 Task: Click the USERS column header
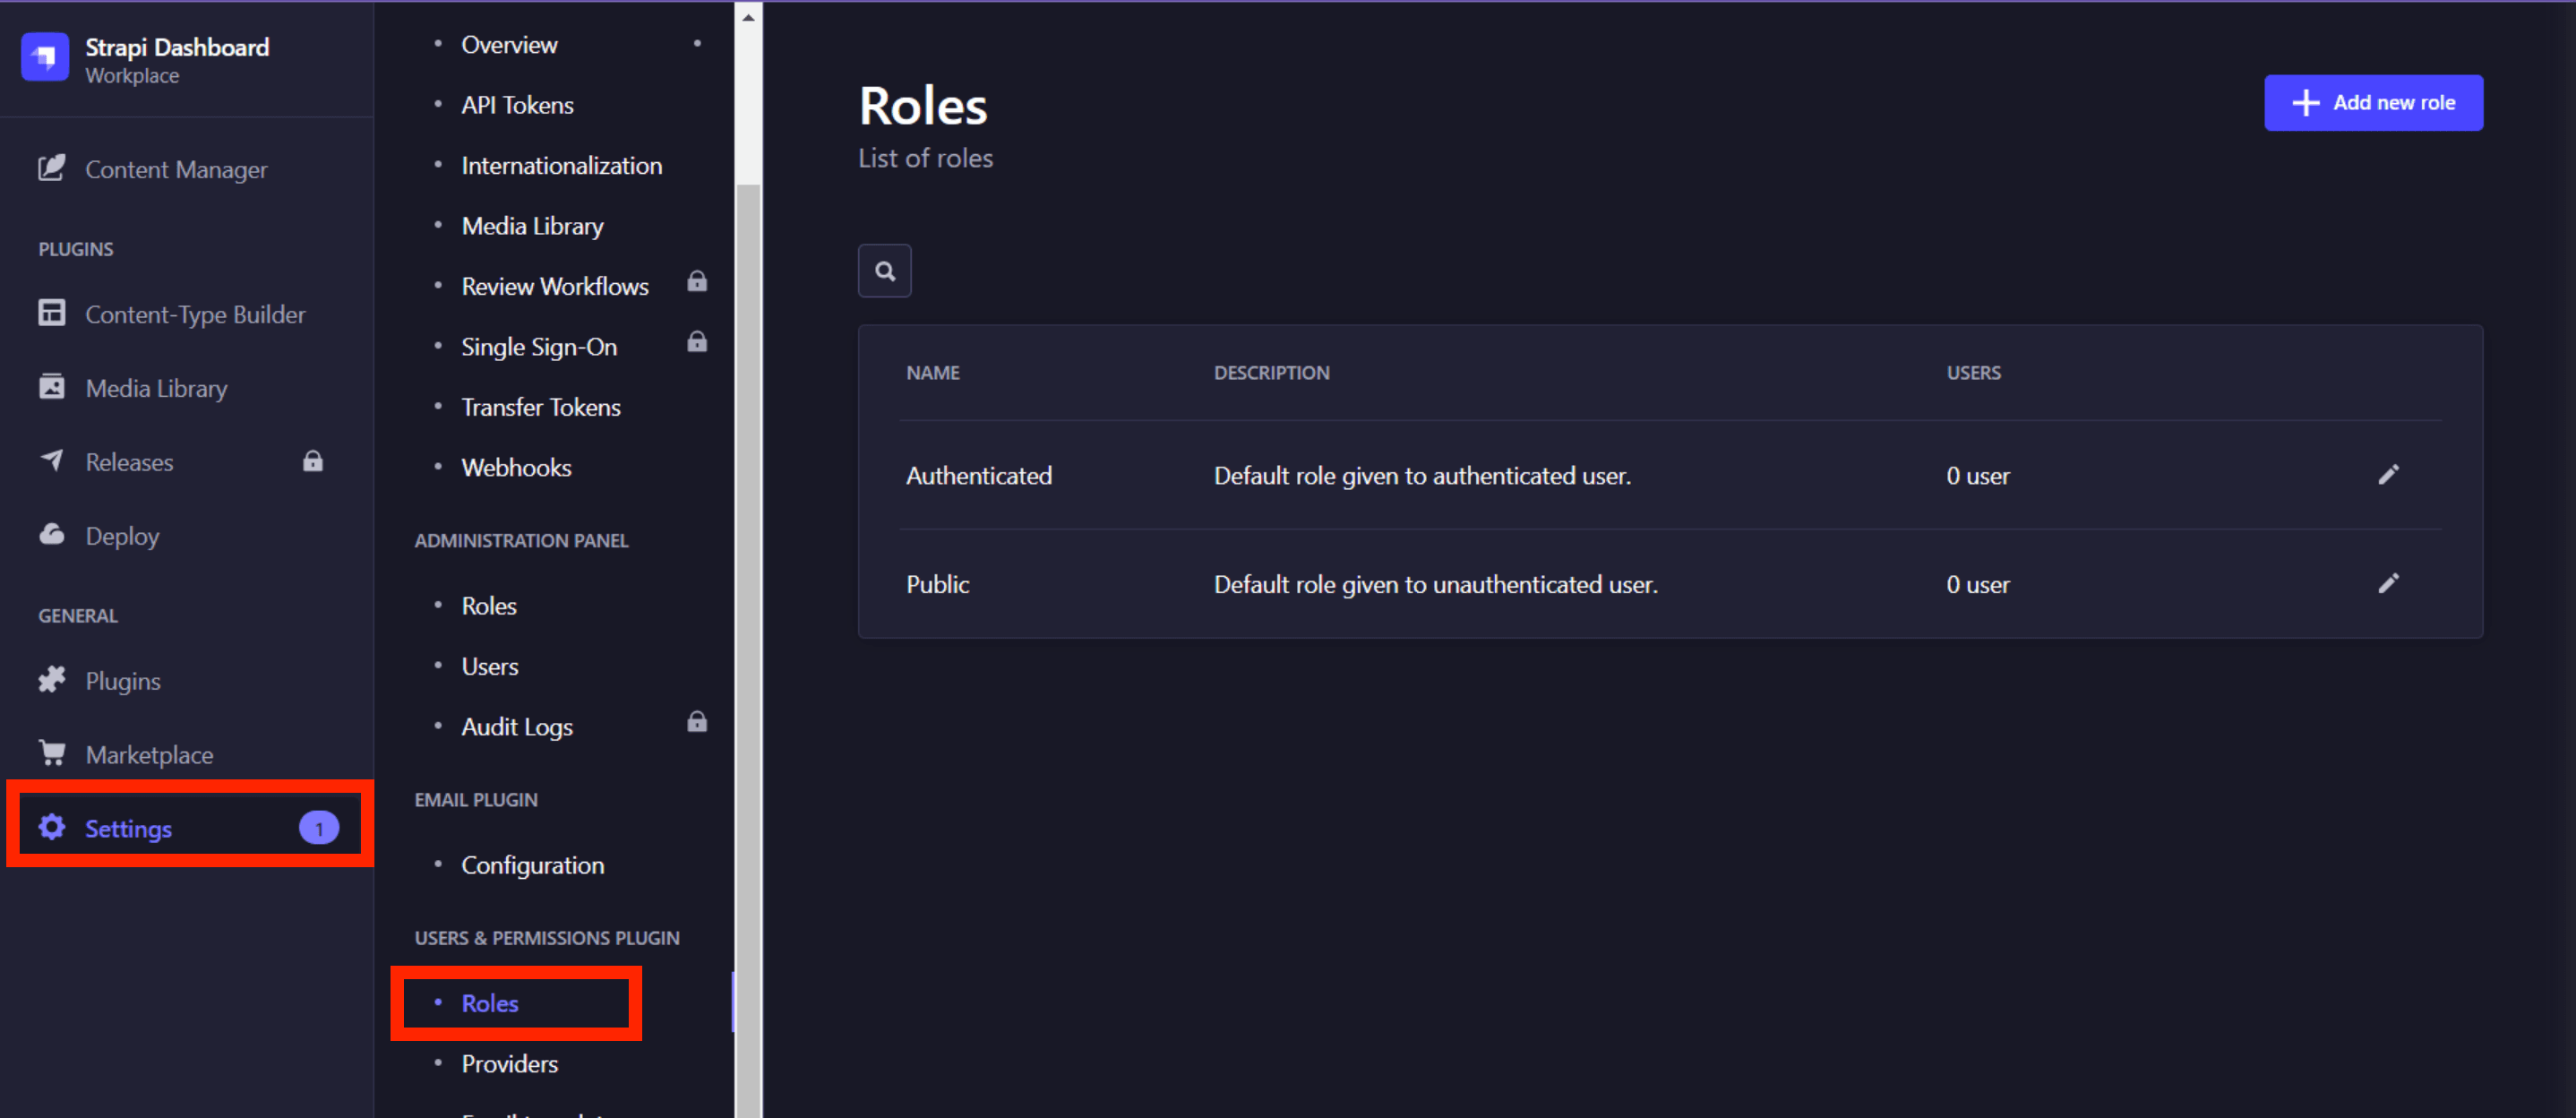[x=1973, y=373]
